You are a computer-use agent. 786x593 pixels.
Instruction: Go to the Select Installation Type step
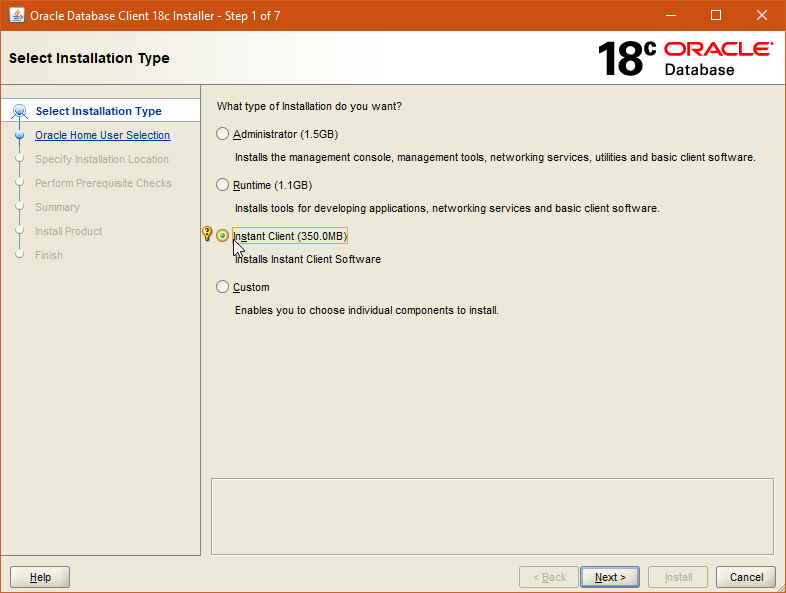(99, 111)
